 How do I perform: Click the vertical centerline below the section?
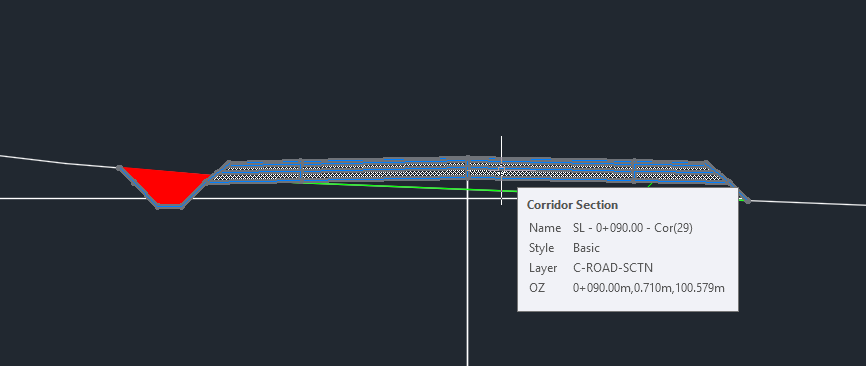pos(468,276)
